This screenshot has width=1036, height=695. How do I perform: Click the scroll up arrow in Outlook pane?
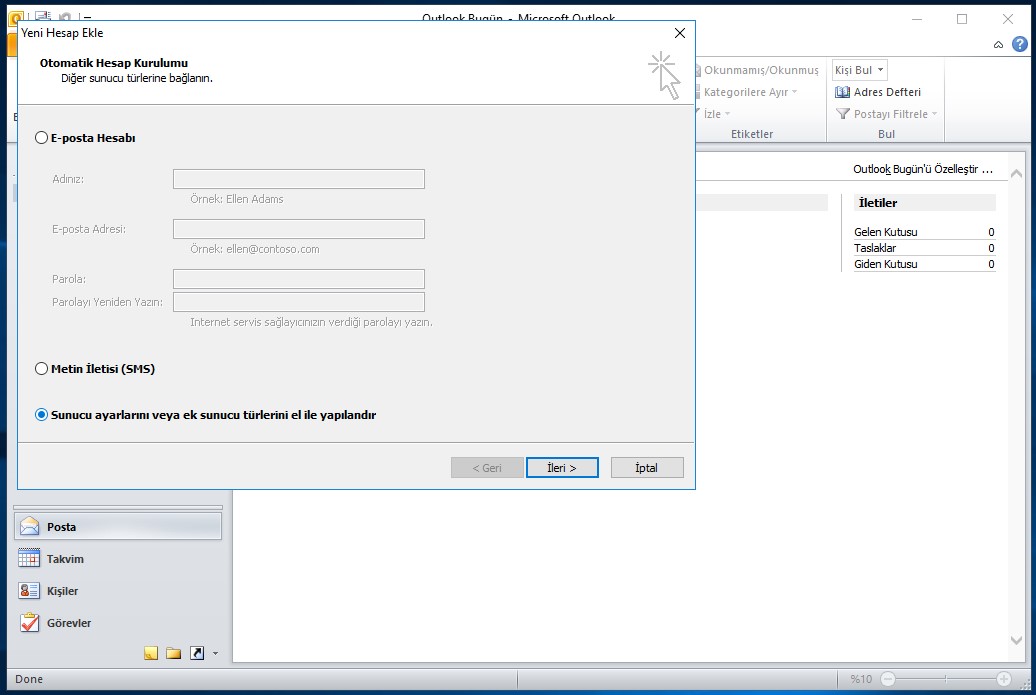click(1016, 174)
